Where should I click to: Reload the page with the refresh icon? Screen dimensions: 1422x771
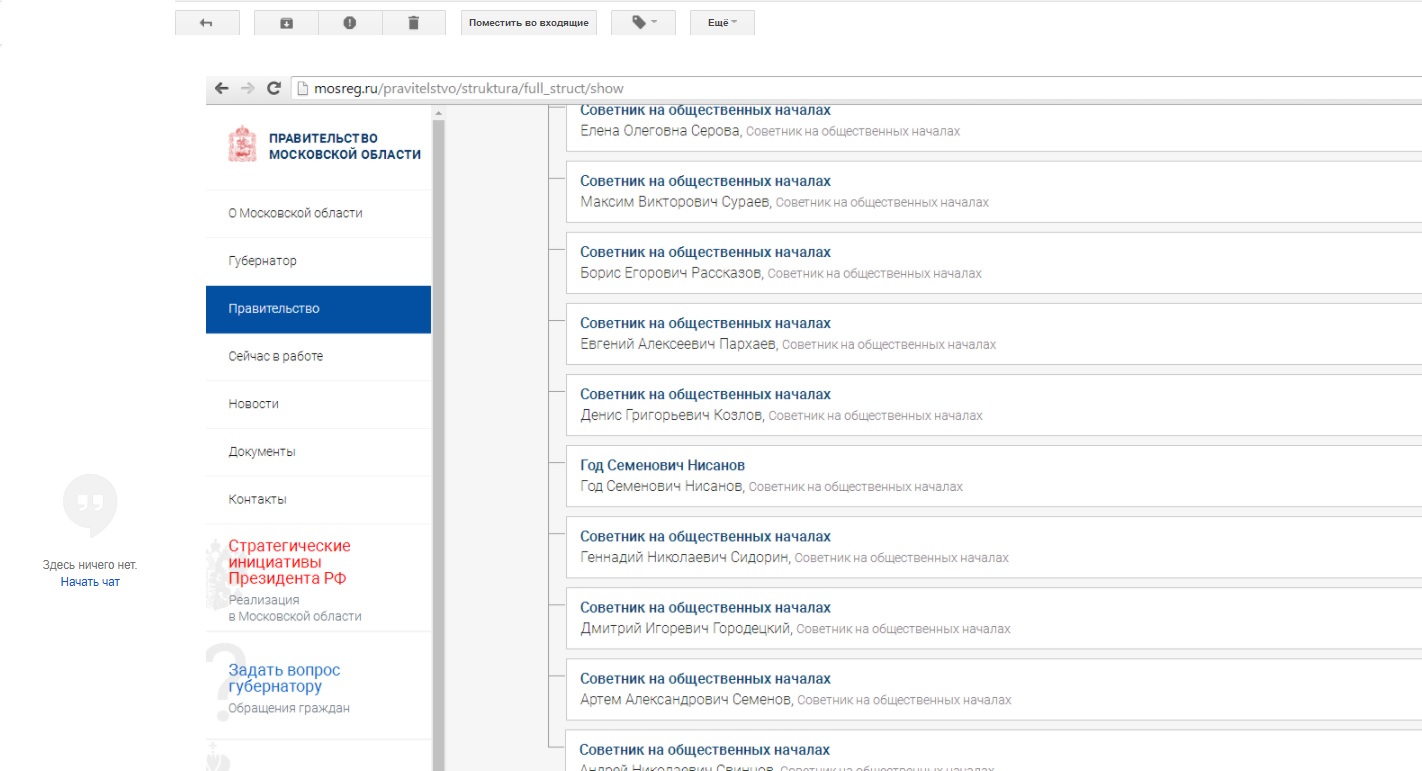tap(273, 88)
